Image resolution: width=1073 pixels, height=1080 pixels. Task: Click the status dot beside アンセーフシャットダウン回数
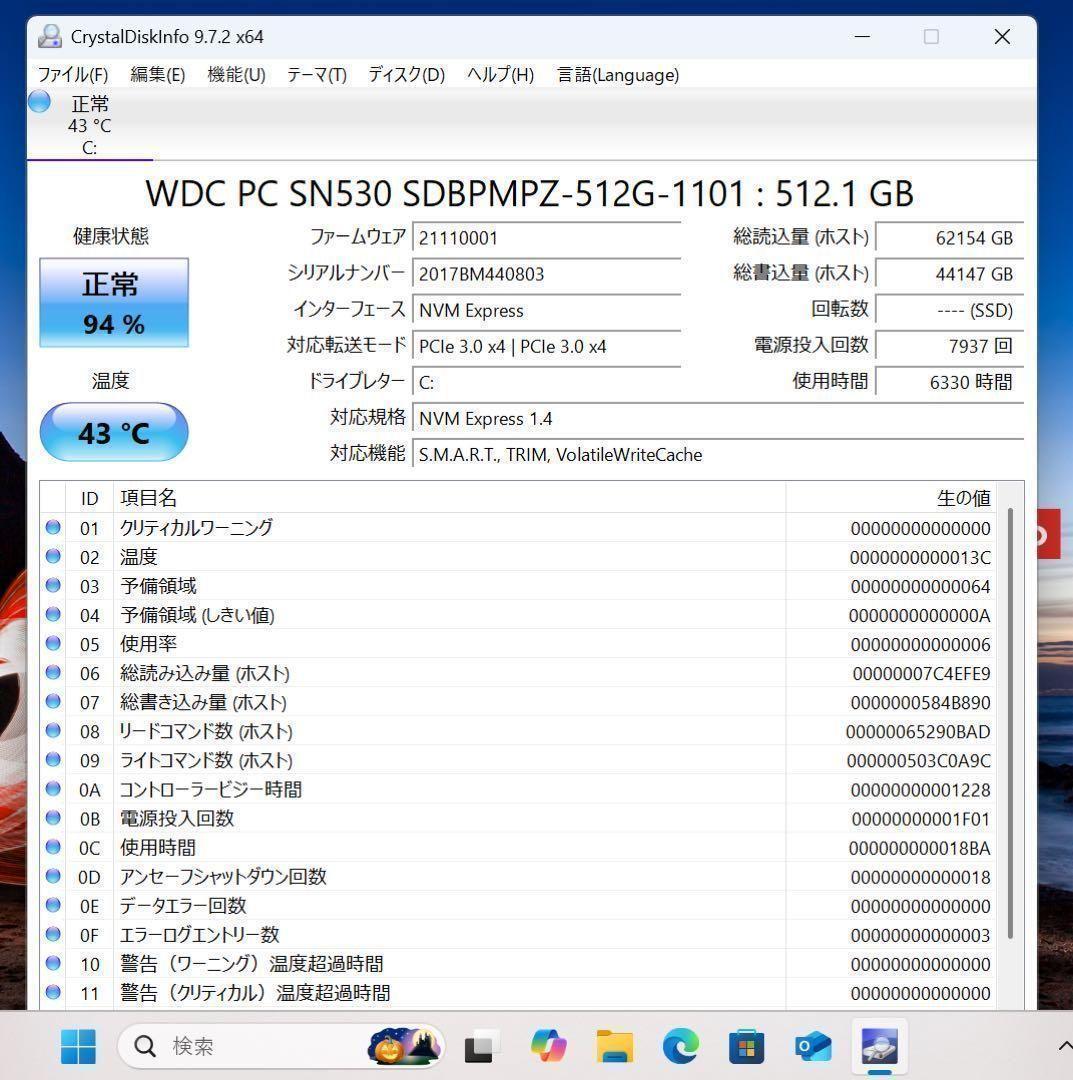(53, 877)
